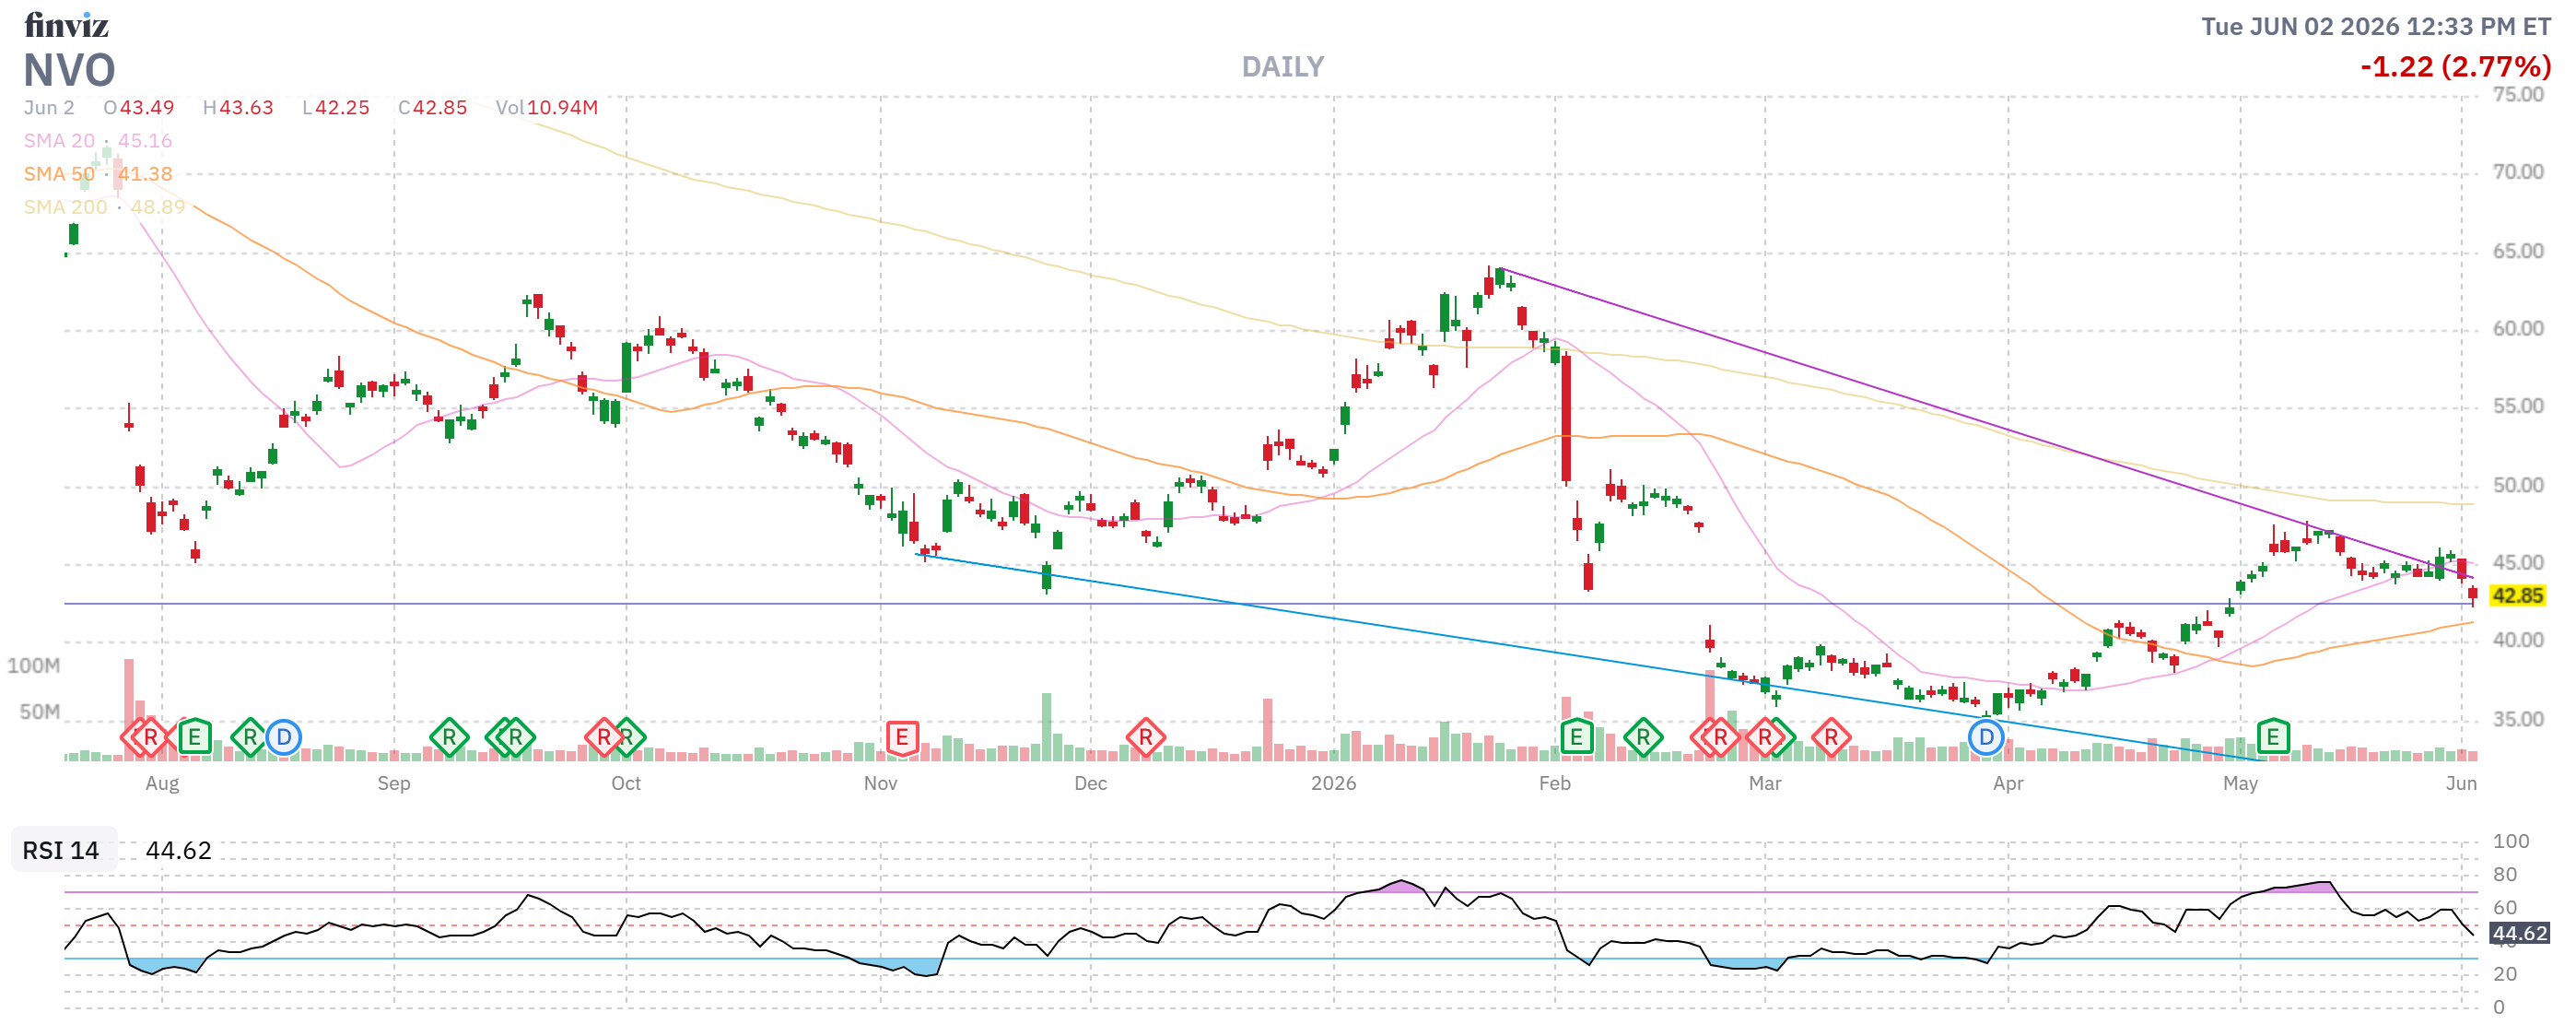Click the Vol 10.94M reading
The height and width of the screenshot is (1036, 2576).
tap(547, 108)
